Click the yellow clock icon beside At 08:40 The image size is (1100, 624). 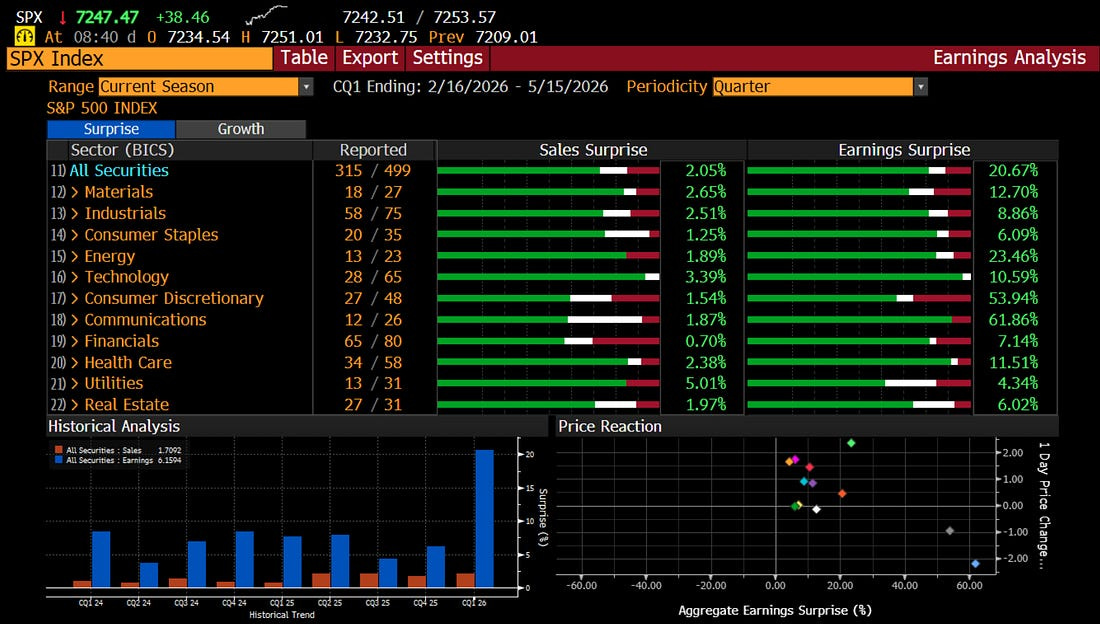25,36
